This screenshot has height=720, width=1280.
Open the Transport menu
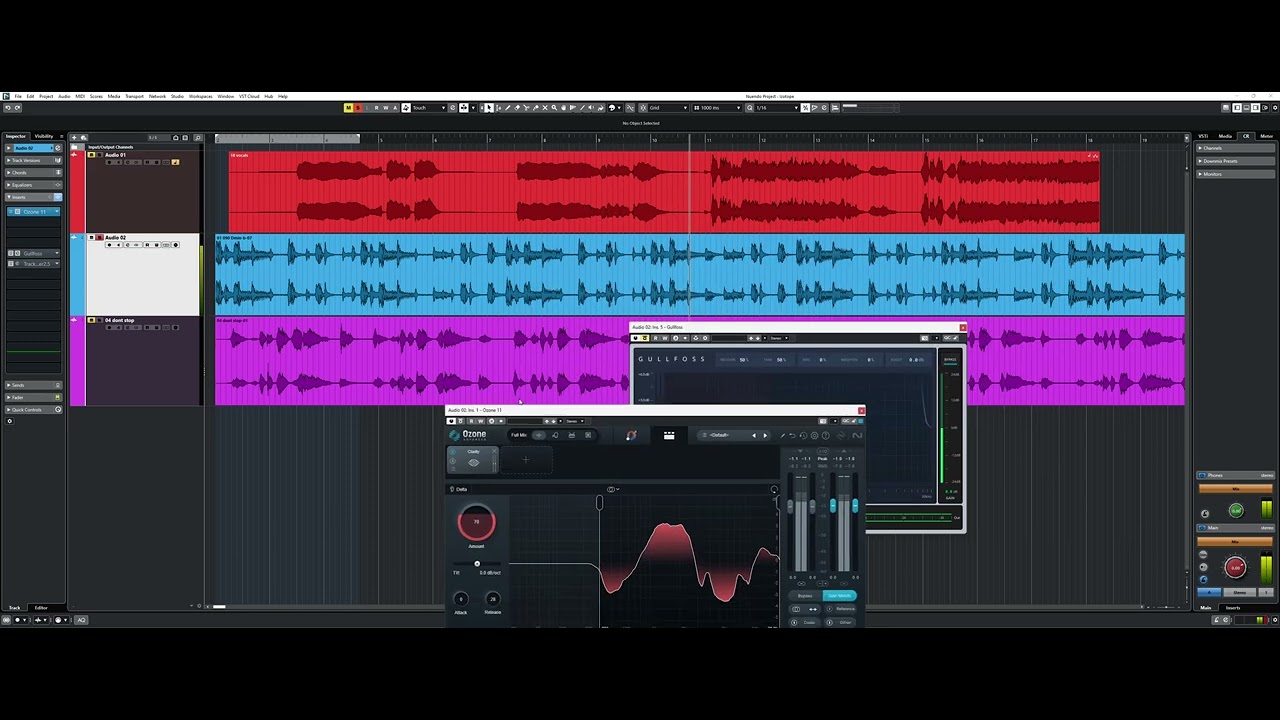(x=134, y=96)
